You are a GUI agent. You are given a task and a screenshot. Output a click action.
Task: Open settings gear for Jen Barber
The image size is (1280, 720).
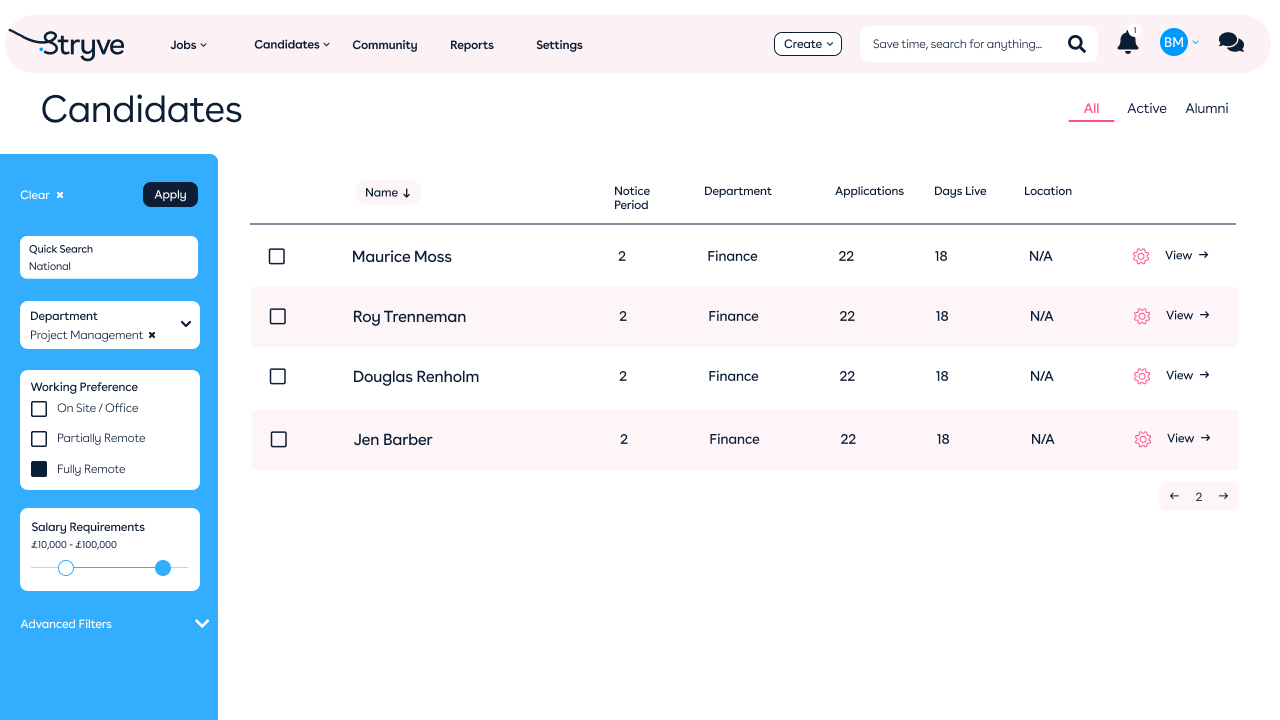click(1143, 439)
